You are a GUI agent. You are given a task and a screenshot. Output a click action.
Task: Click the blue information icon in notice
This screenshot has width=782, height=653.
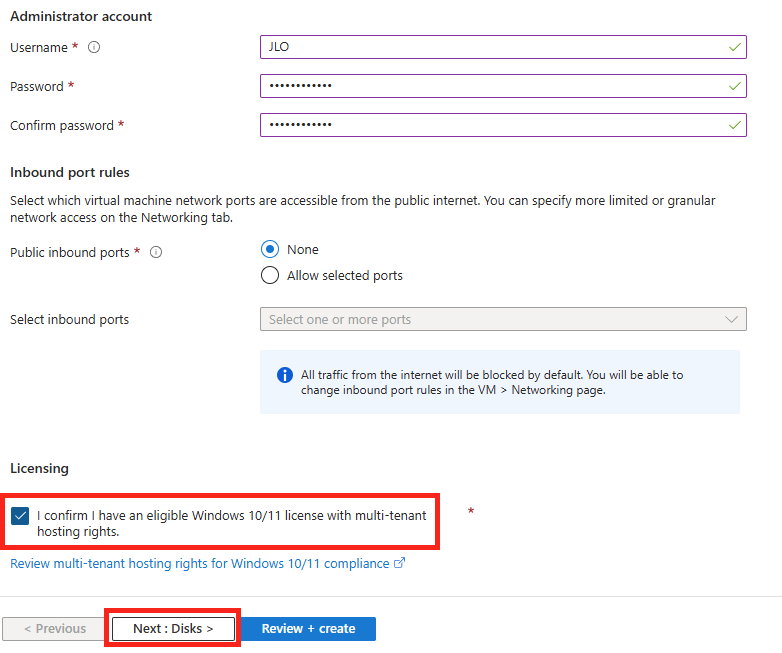(x=285, y=375)
